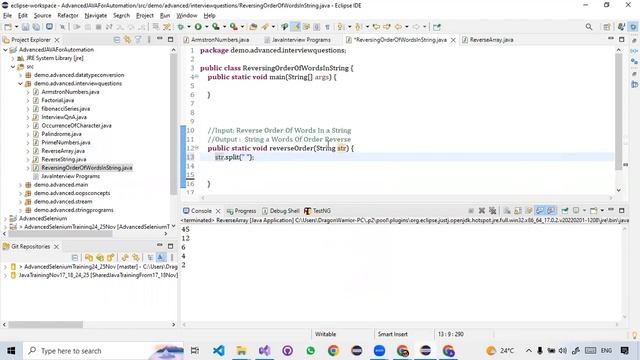Click the Windows search box
The image size is (640, 360).
point(104,351)
